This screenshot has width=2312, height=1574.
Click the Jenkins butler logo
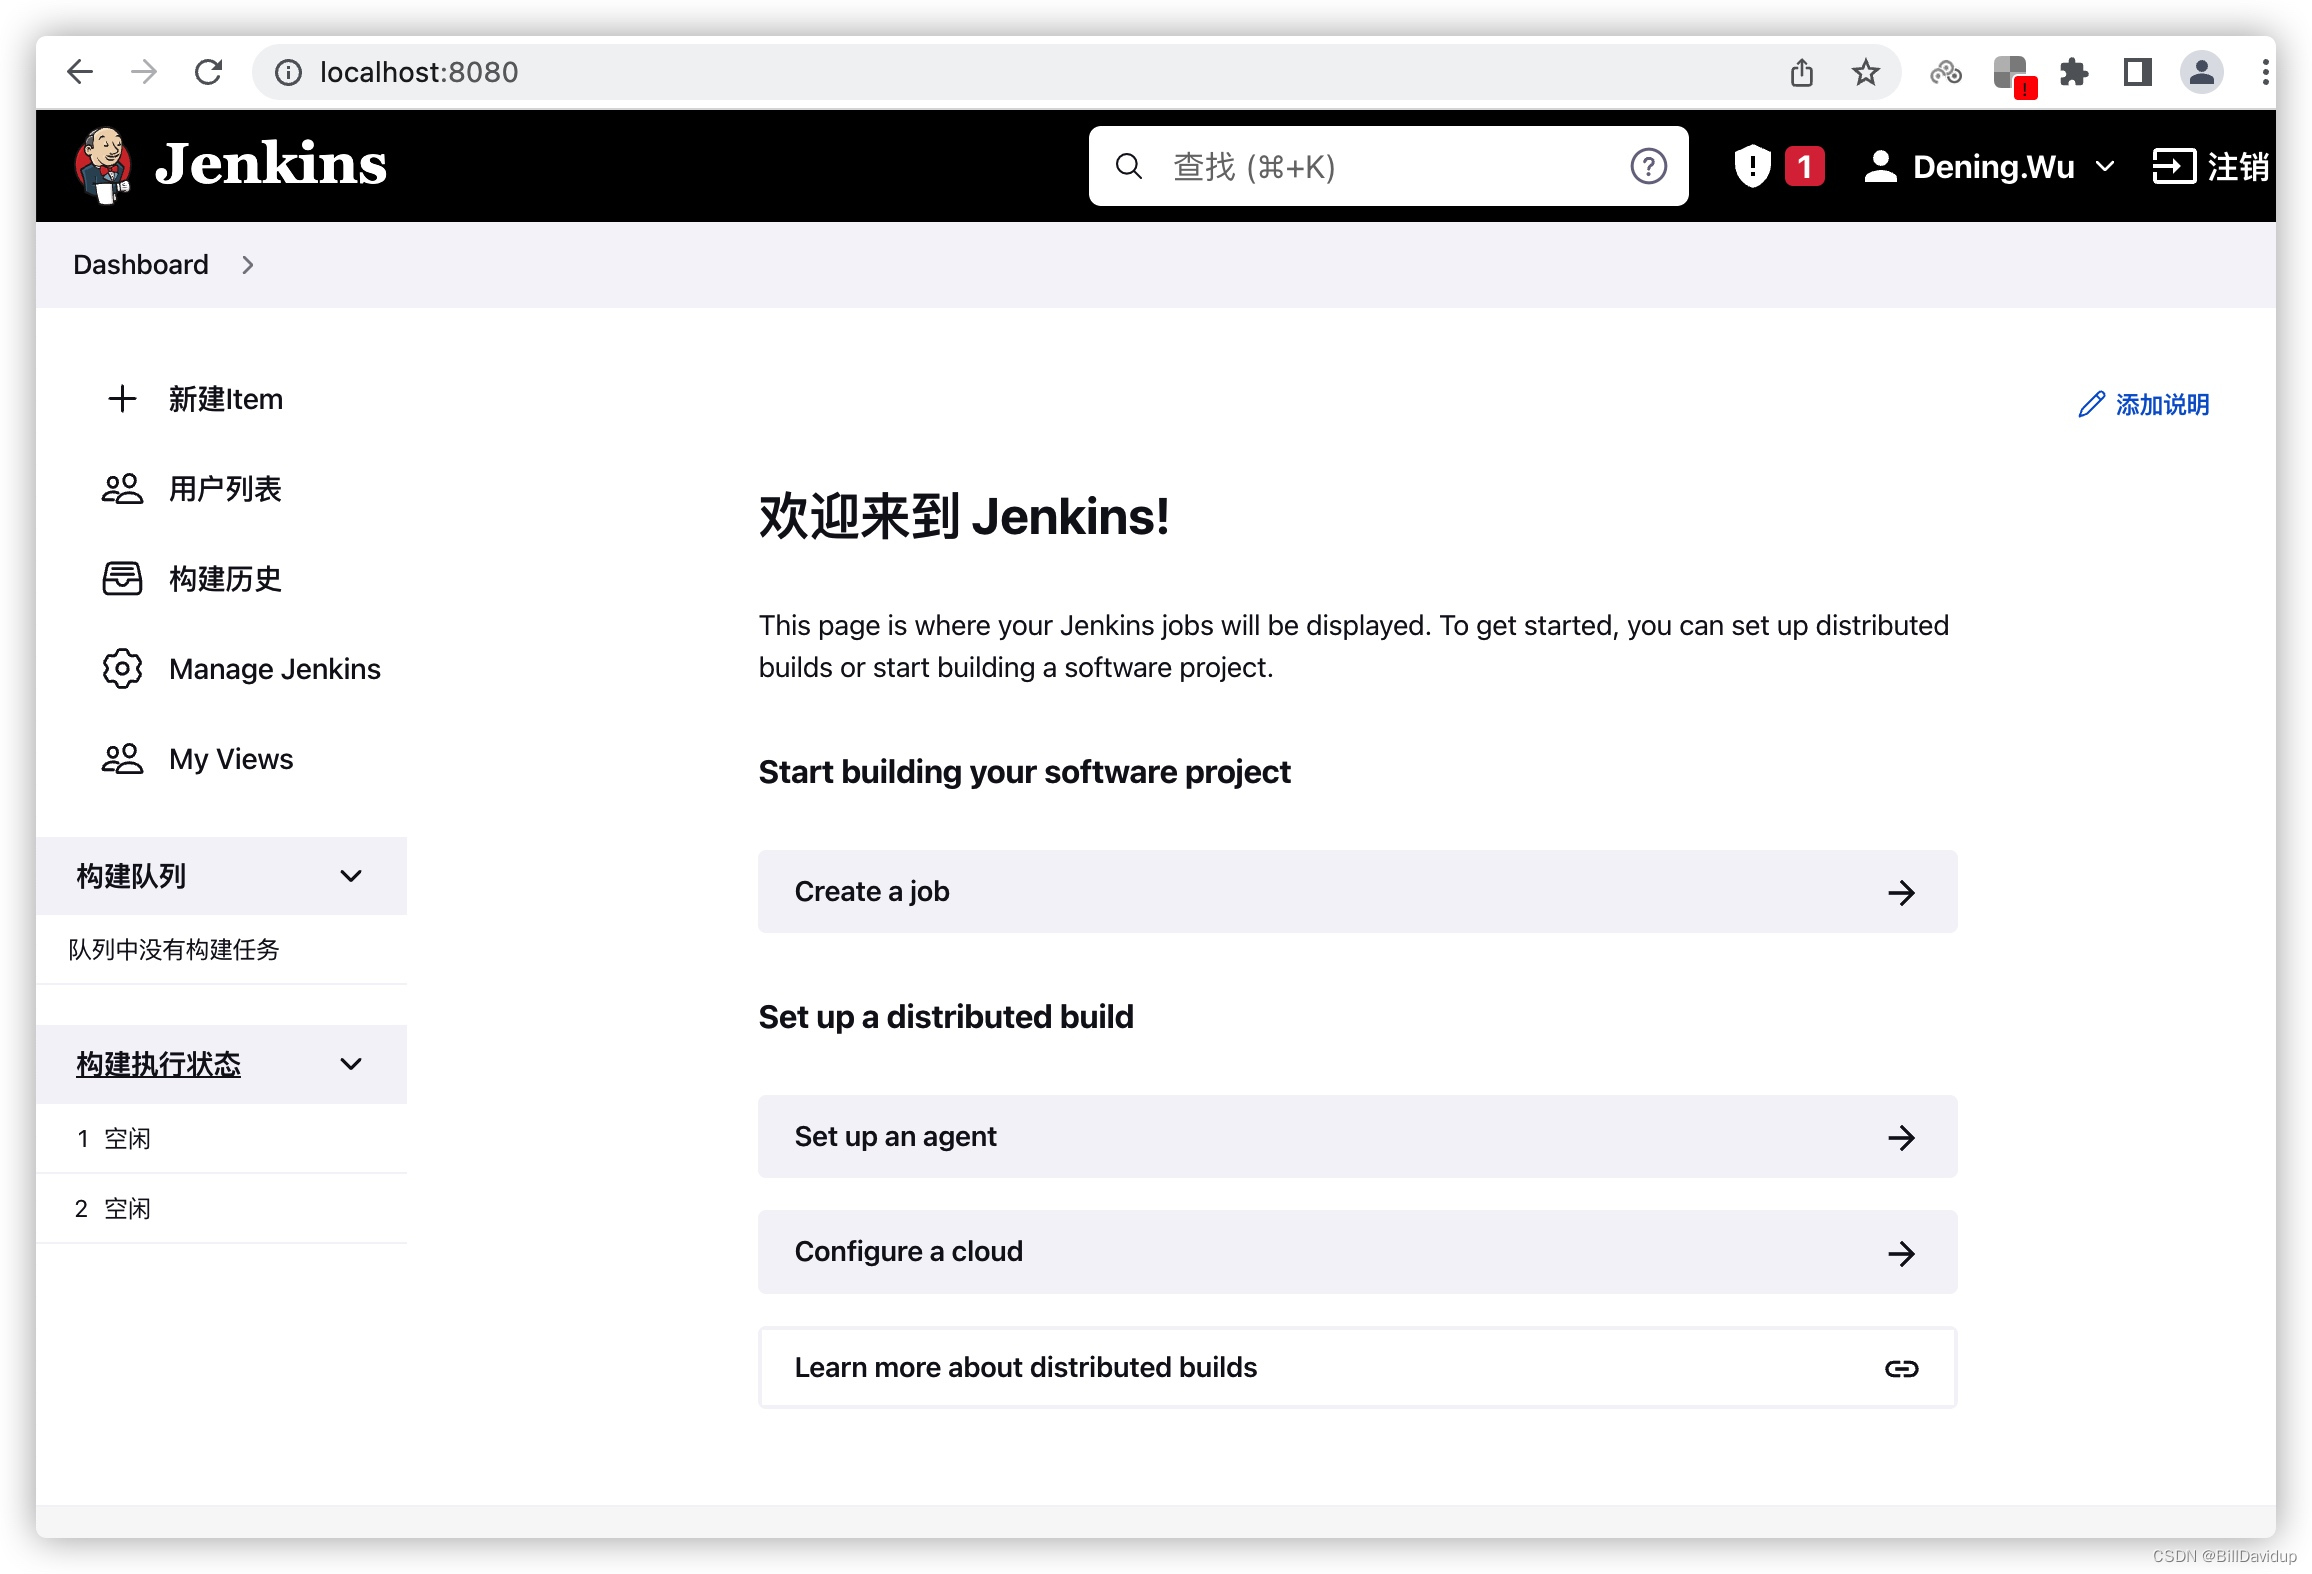click(103, 165)
